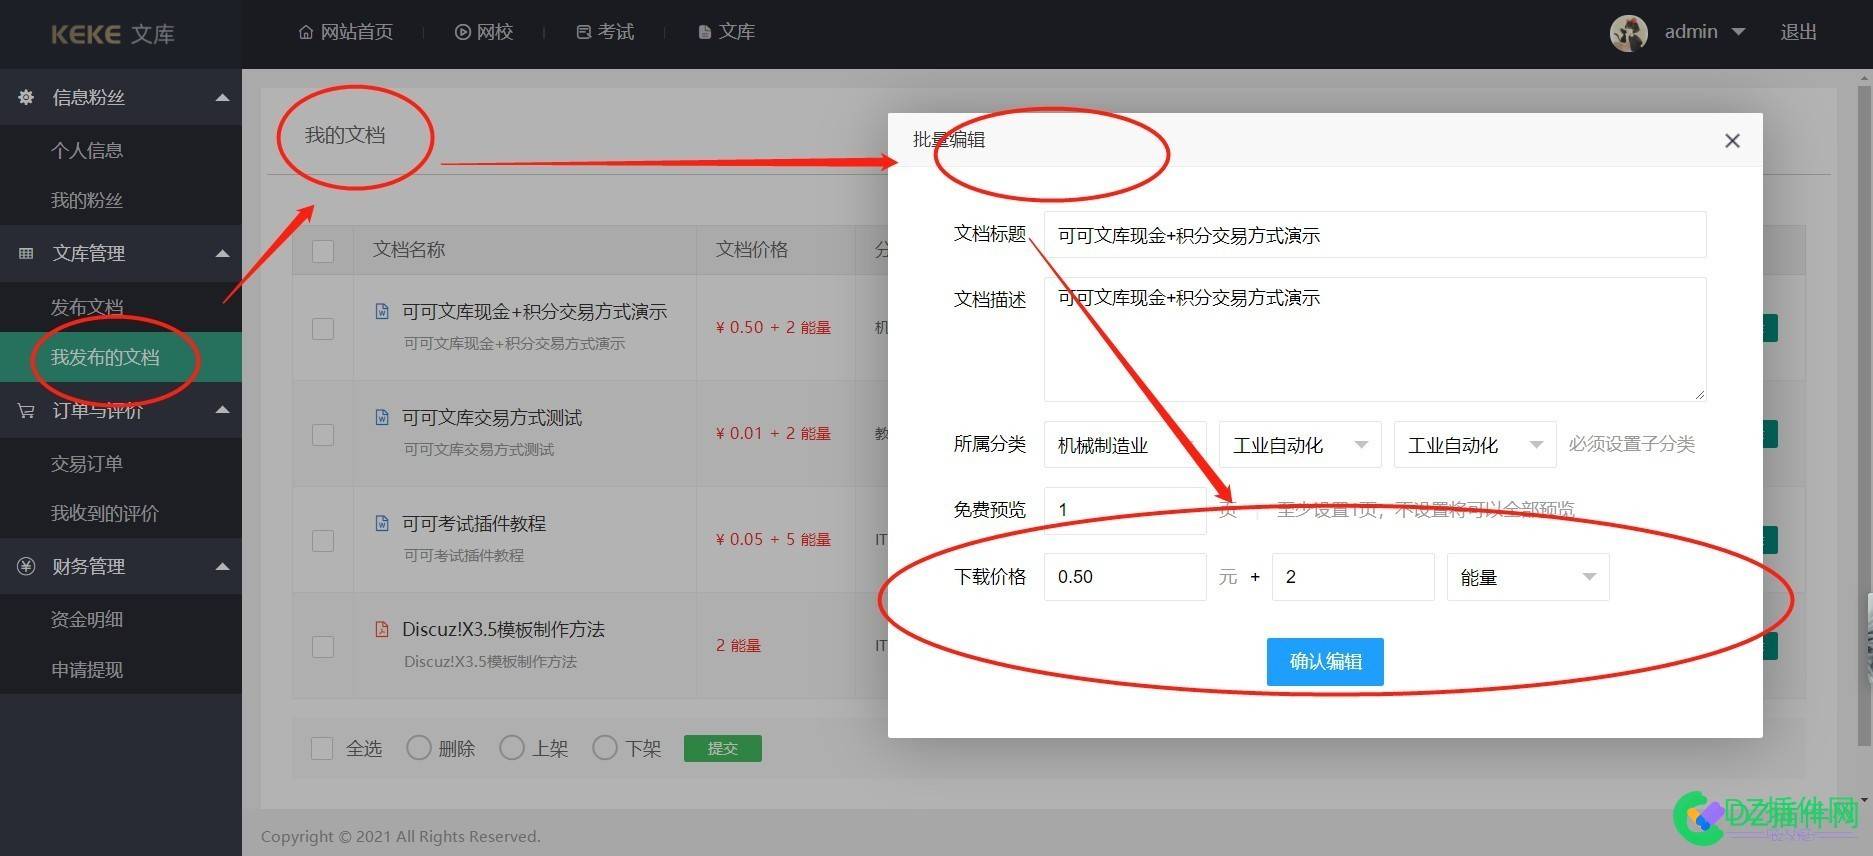Select the 上架 radio option
Image resolution: width=1873 pixels, height=856 pixels.
512,747
